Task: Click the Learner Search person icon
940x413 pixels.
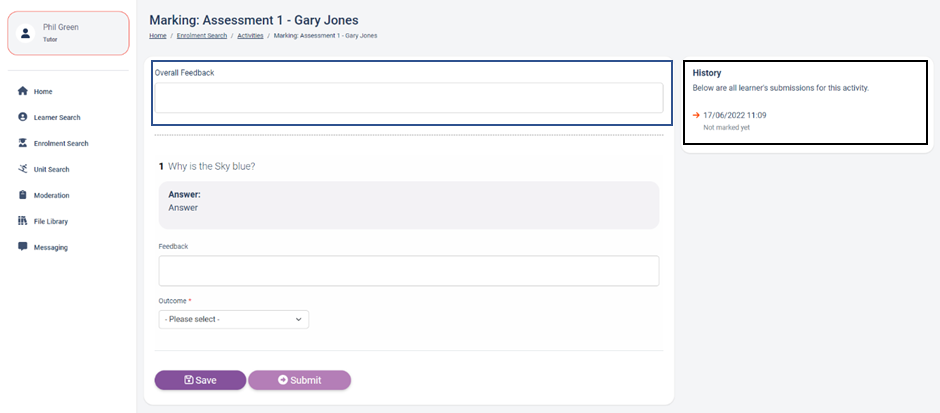Action: (23, 117)
